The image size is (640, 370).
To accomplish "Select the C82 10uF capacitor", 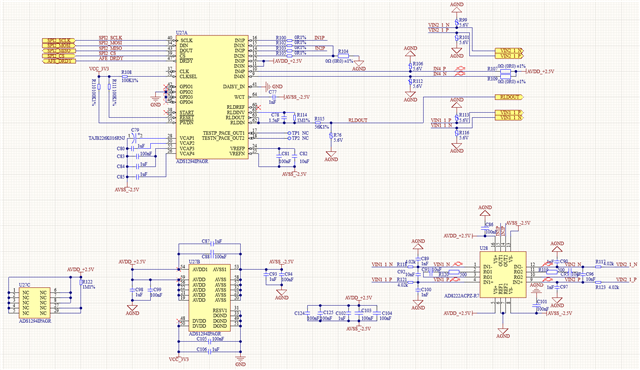I will 295,155.
